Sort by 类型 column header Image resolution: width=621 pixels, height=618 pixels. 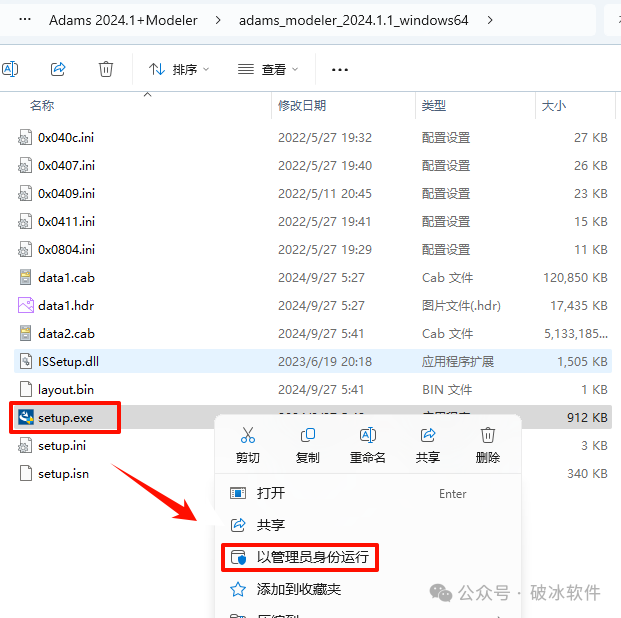pyautogui.click(x=434, y=106)
